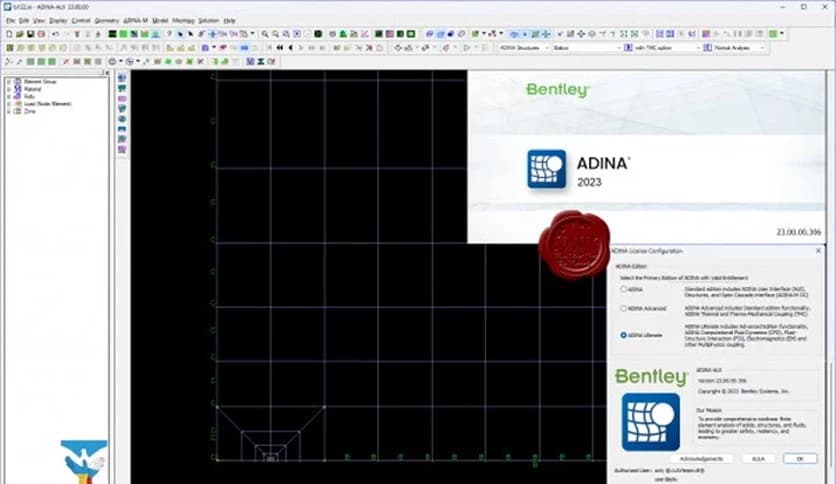
Task: Open the Normal Analysis dropdown
Action: pos(739,48)
